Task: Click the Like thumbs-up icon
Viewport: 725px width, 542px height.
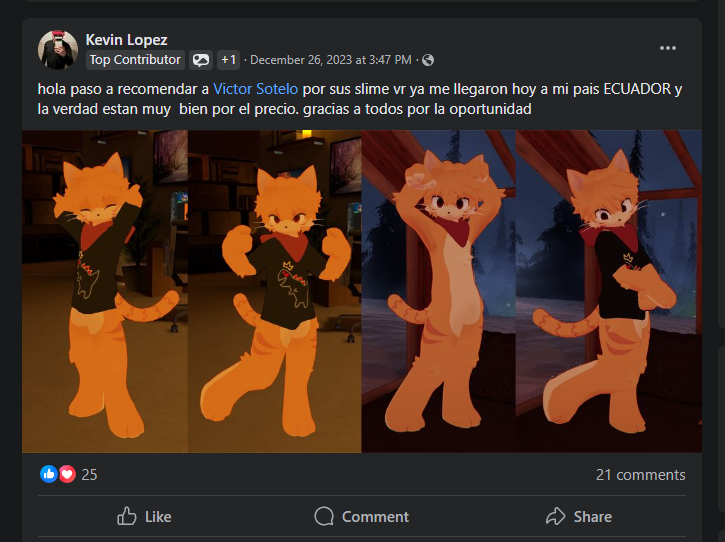Action: (127, 516)
